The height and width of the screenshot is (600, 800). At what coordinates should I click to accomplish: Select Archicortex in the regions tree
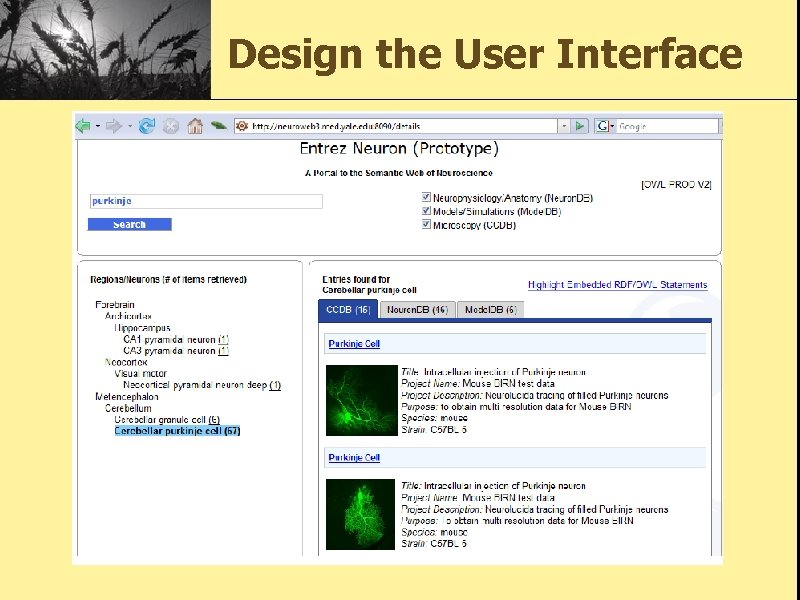click(x=128, y=316)
